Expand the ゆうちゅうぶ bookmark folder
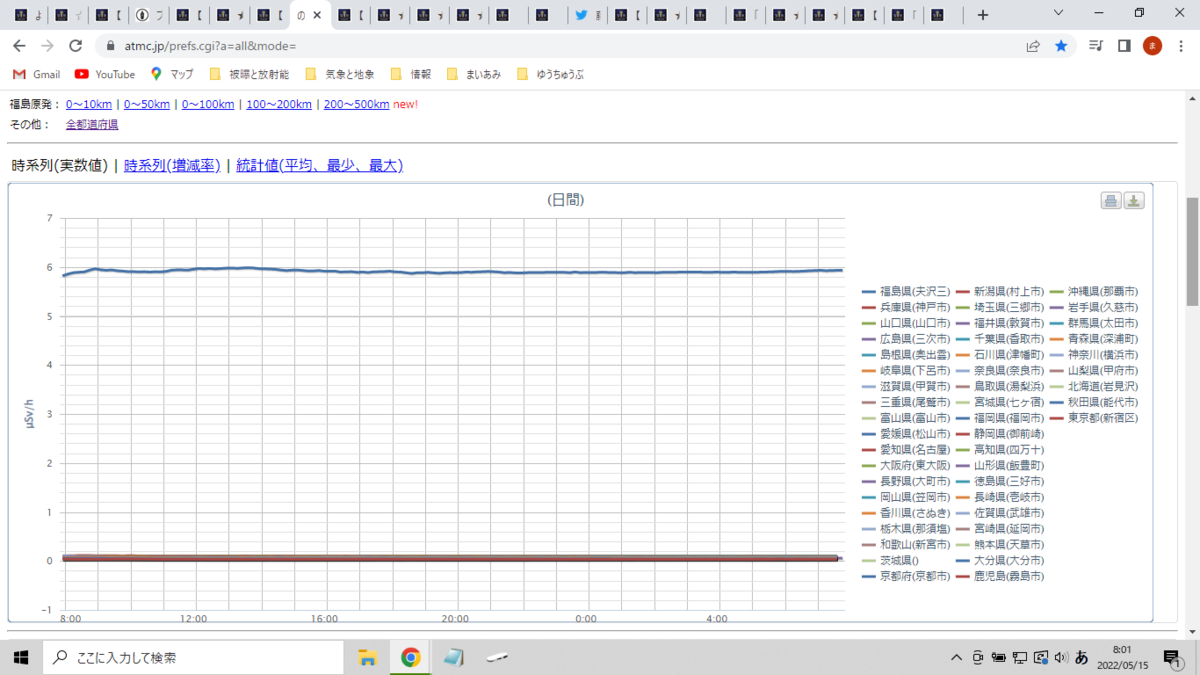 tap(551, 74)
